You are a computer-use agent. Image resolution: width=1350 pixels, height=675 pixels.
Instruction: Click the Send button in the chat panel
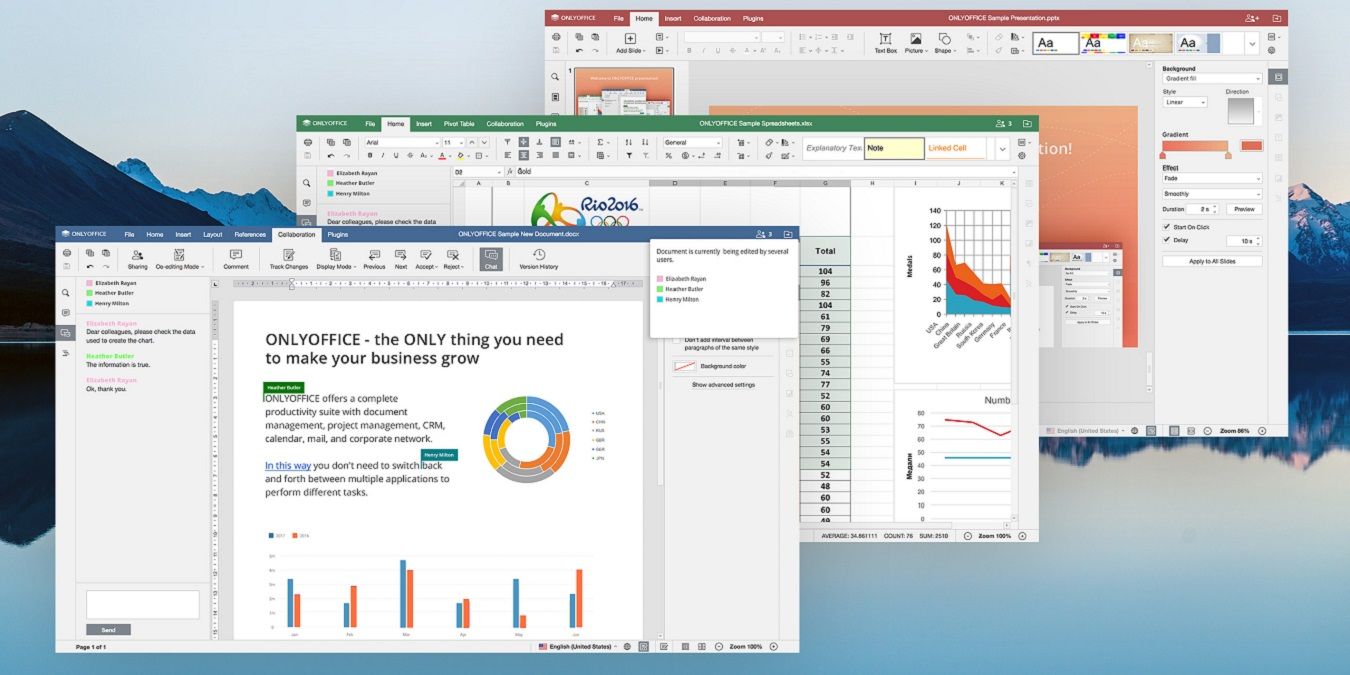[x=110, y=629]
